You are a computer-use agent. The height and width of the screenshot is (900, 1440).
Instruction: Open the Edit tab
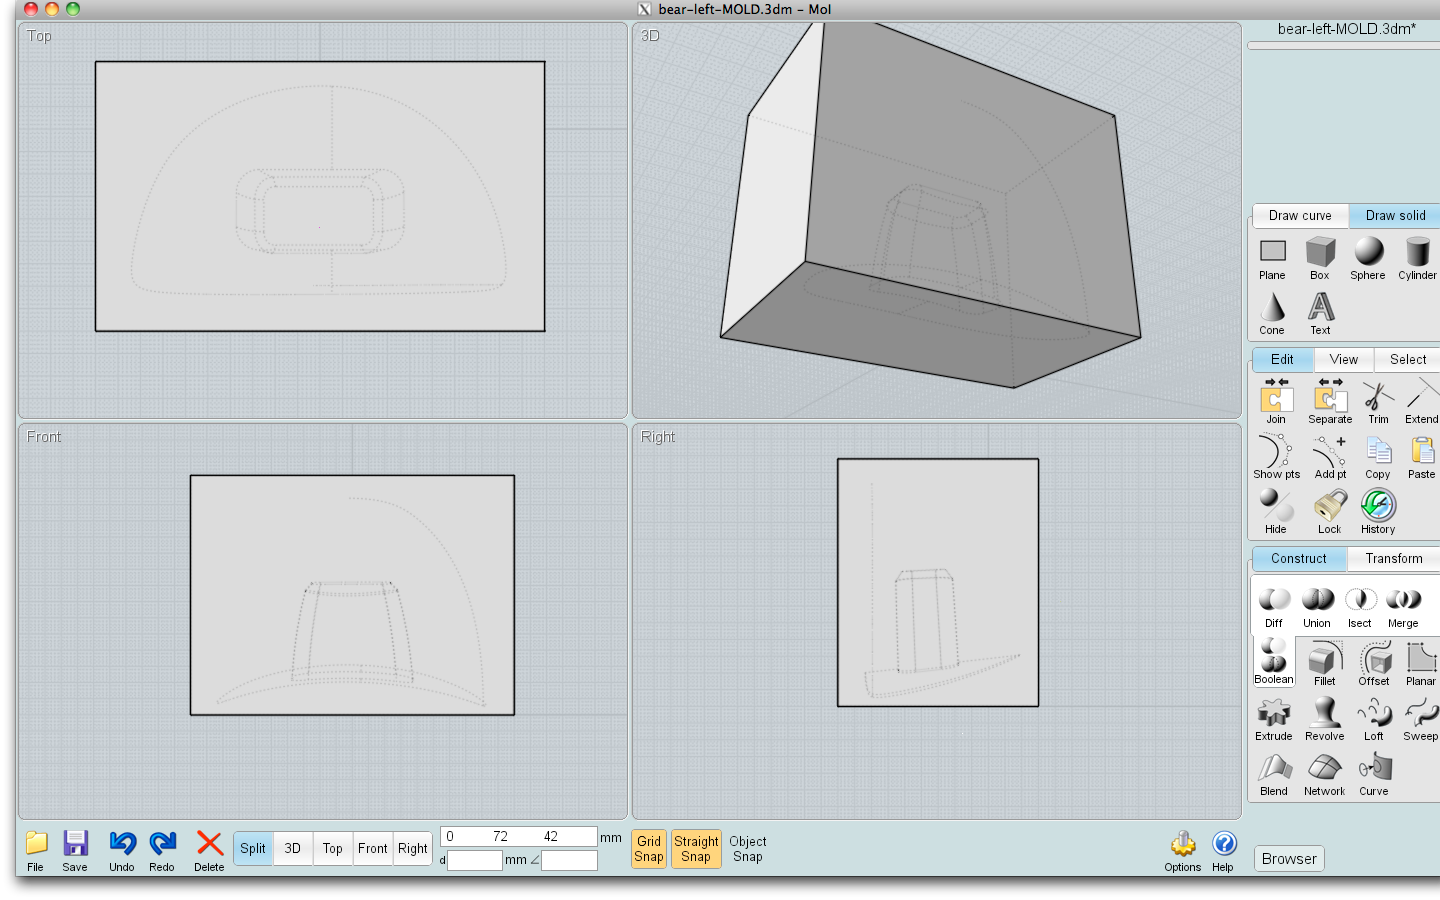[x=1282, y=360]
